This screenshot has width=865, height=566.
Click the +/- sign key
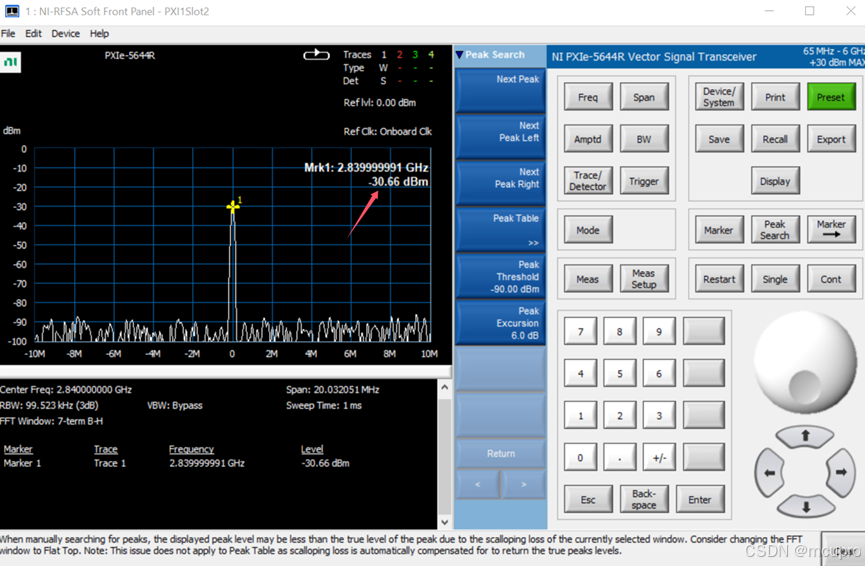(659, 457)
